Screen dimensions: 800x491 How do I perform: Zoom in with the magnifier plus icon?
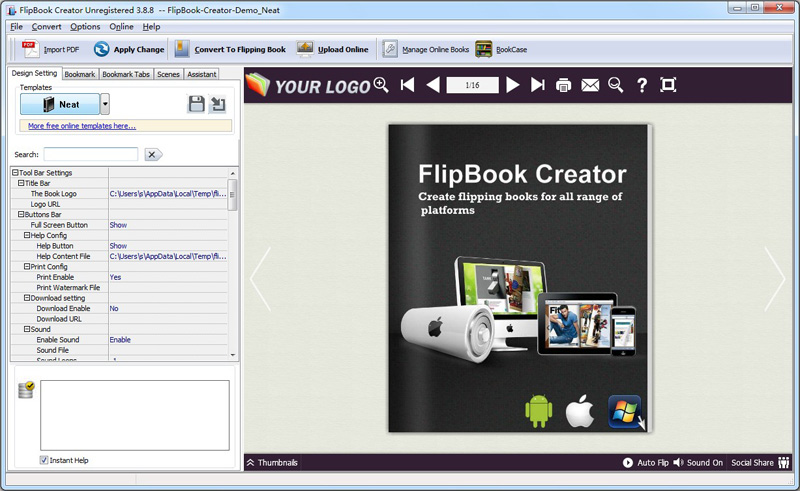coord(381,85)
